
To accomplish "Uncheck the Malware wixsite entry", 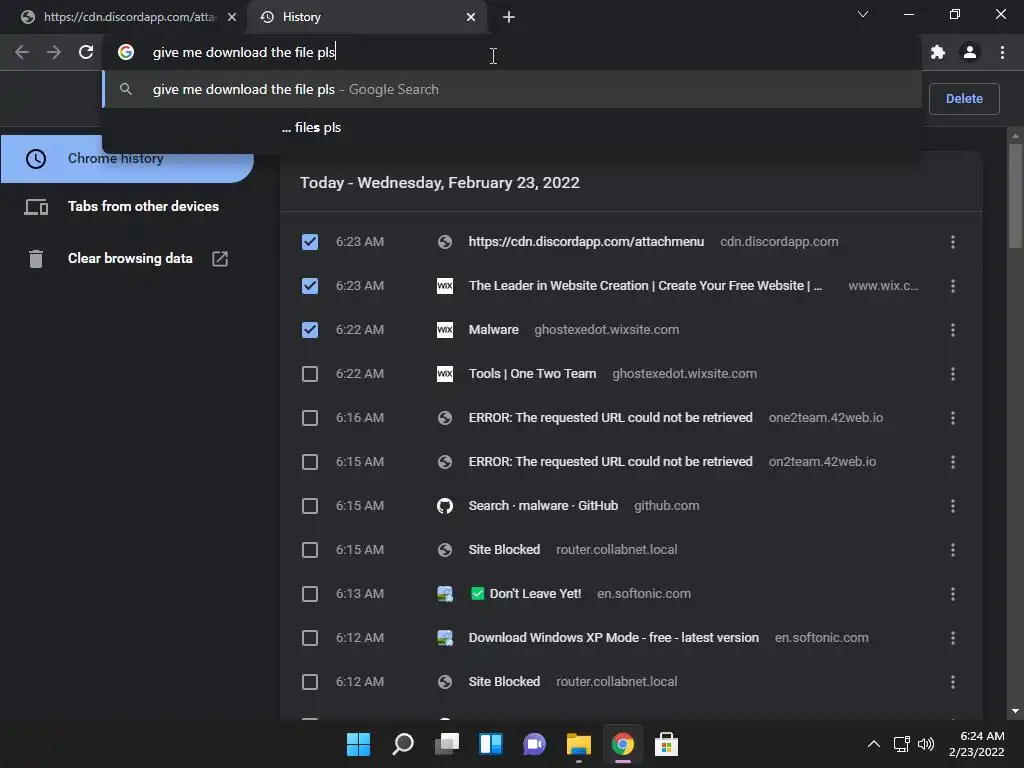I will (310, 330).
